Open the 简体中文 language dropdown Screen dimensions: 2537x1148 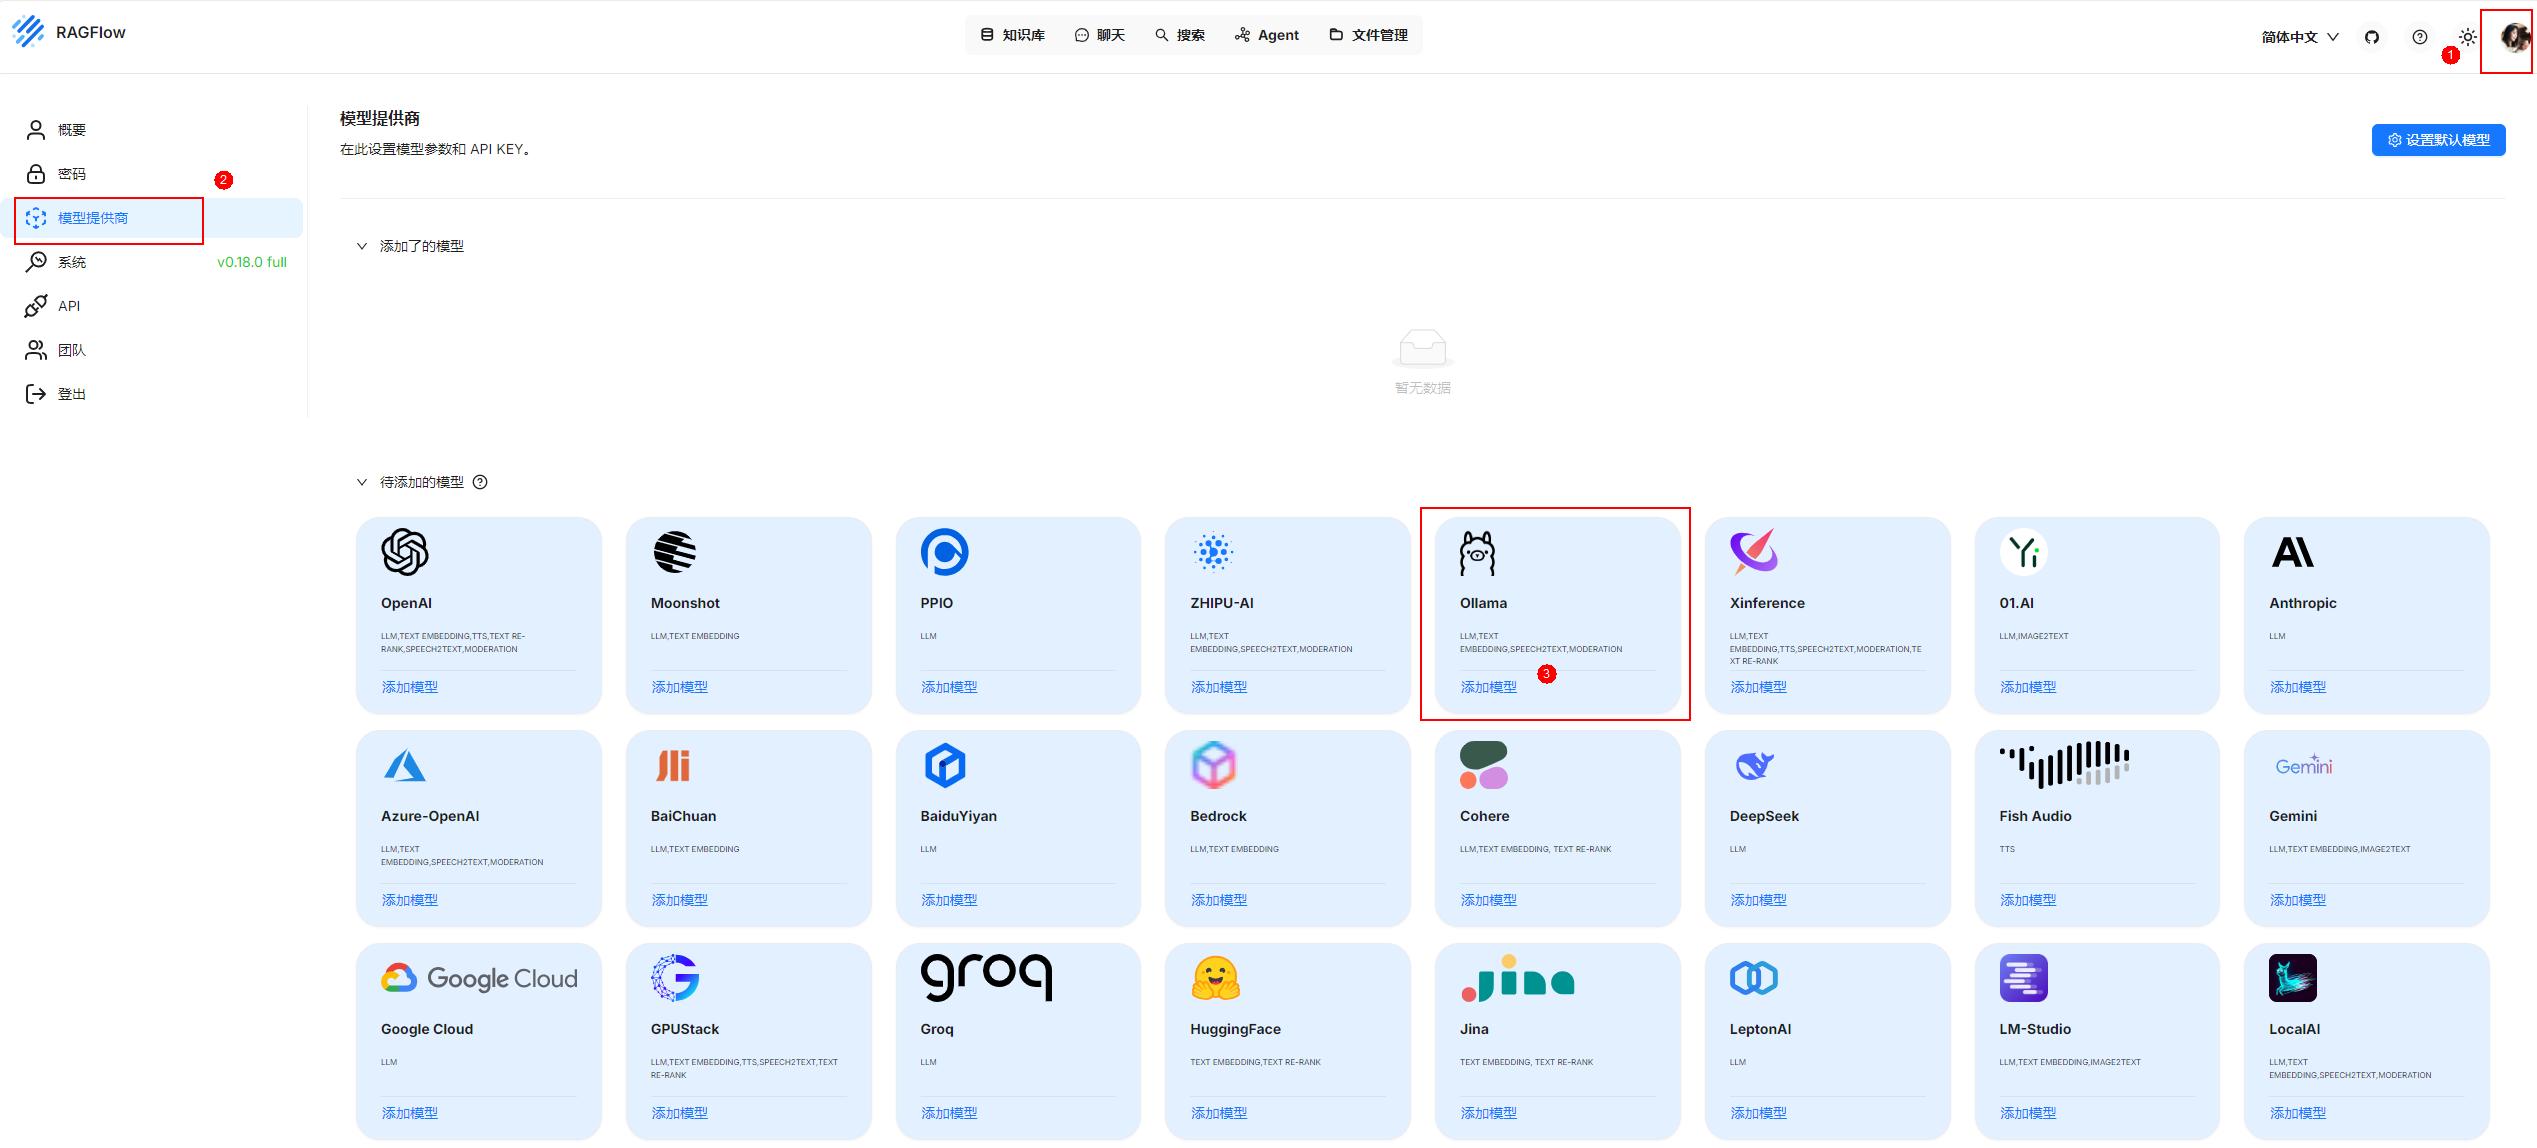[2300, 37]
